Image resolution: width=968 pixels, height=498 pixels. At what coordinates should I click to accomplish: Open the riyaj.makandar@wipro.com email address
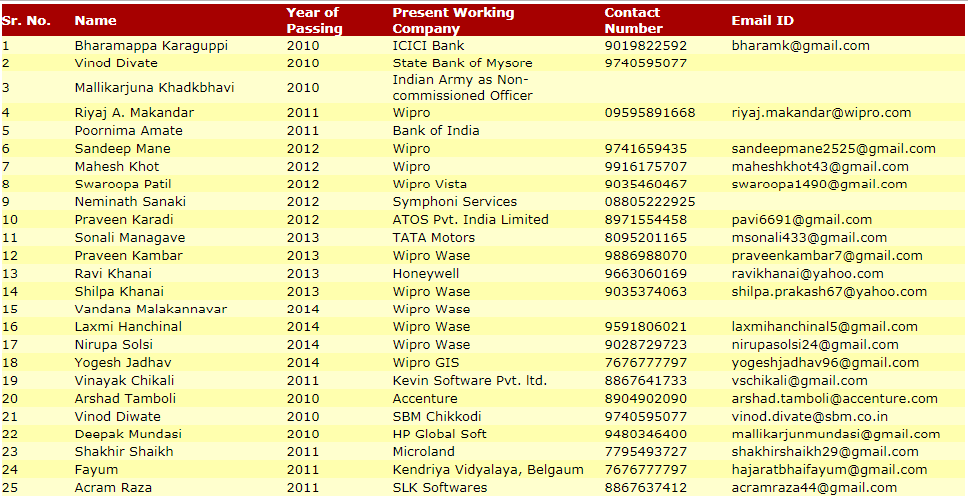(x=821, y=113)
